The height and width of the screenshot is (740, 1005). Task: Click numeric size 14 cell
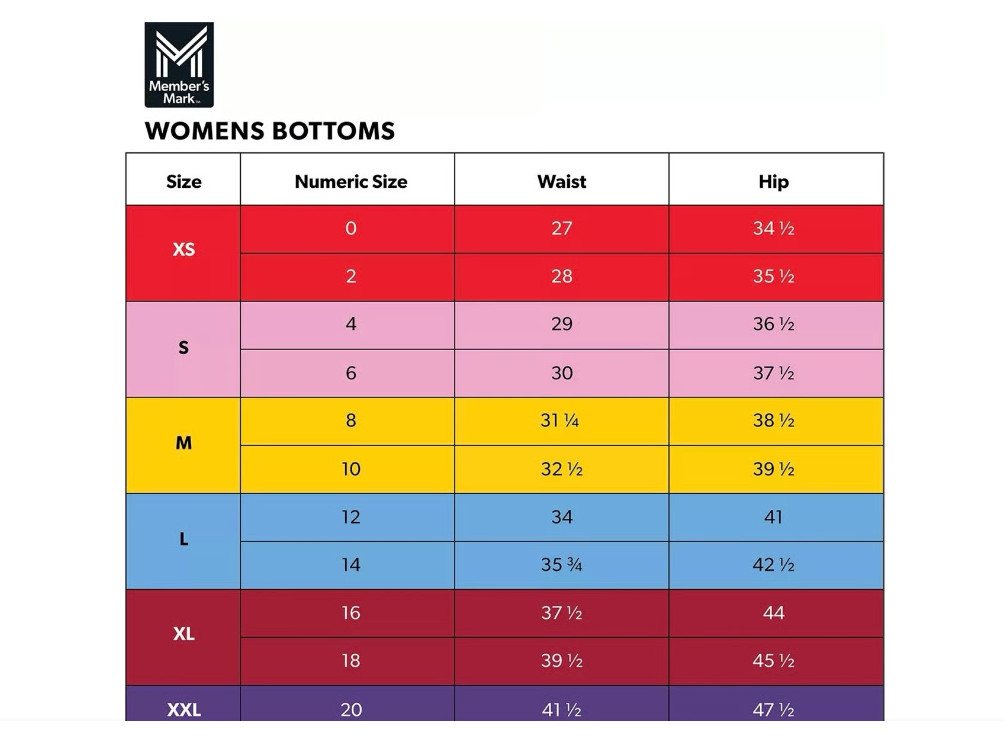click(350, 565)
